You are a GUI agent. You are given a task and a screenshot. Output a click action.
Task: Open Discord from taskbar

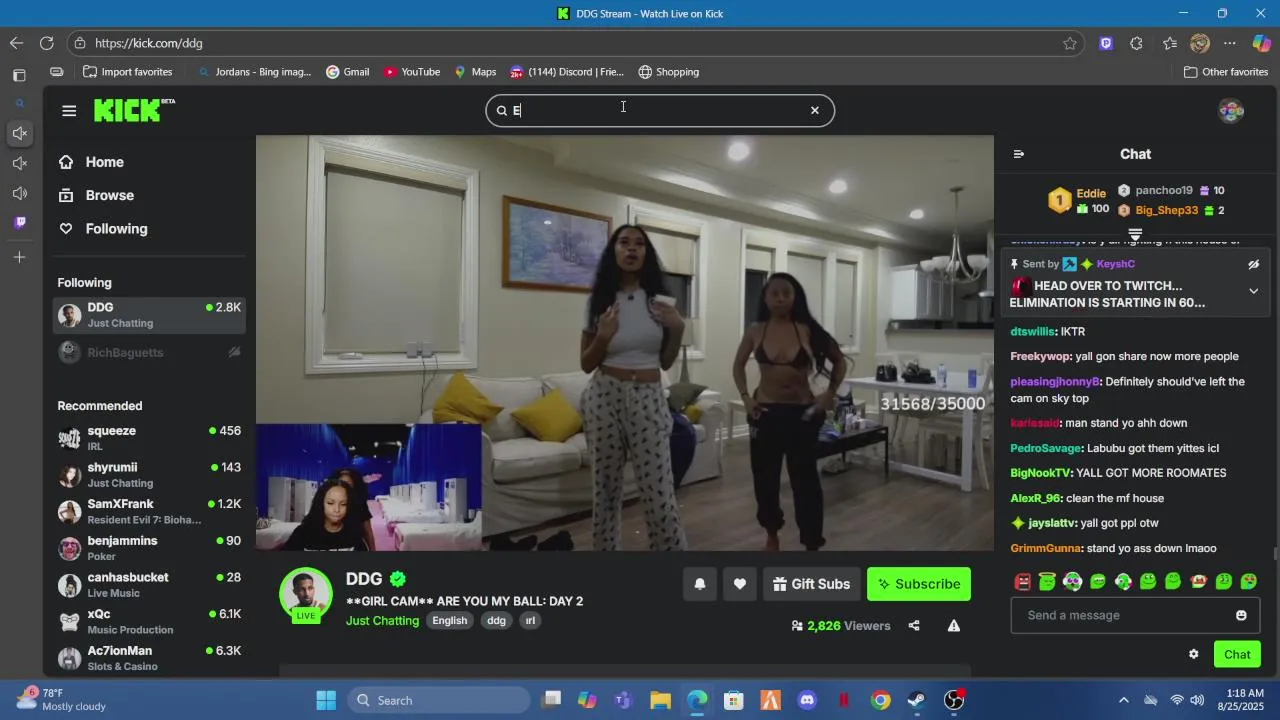(x=807, y=700)
